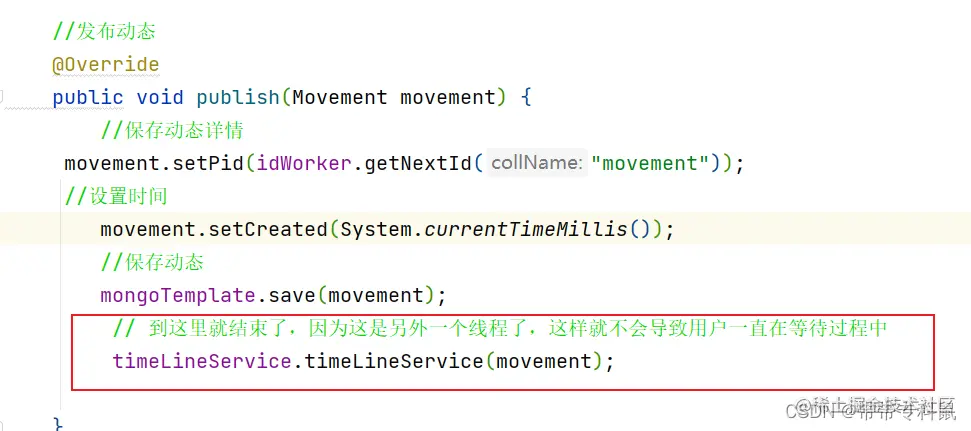Click timeLineService field before the dot
971x431 pixels.
(202, 361)
